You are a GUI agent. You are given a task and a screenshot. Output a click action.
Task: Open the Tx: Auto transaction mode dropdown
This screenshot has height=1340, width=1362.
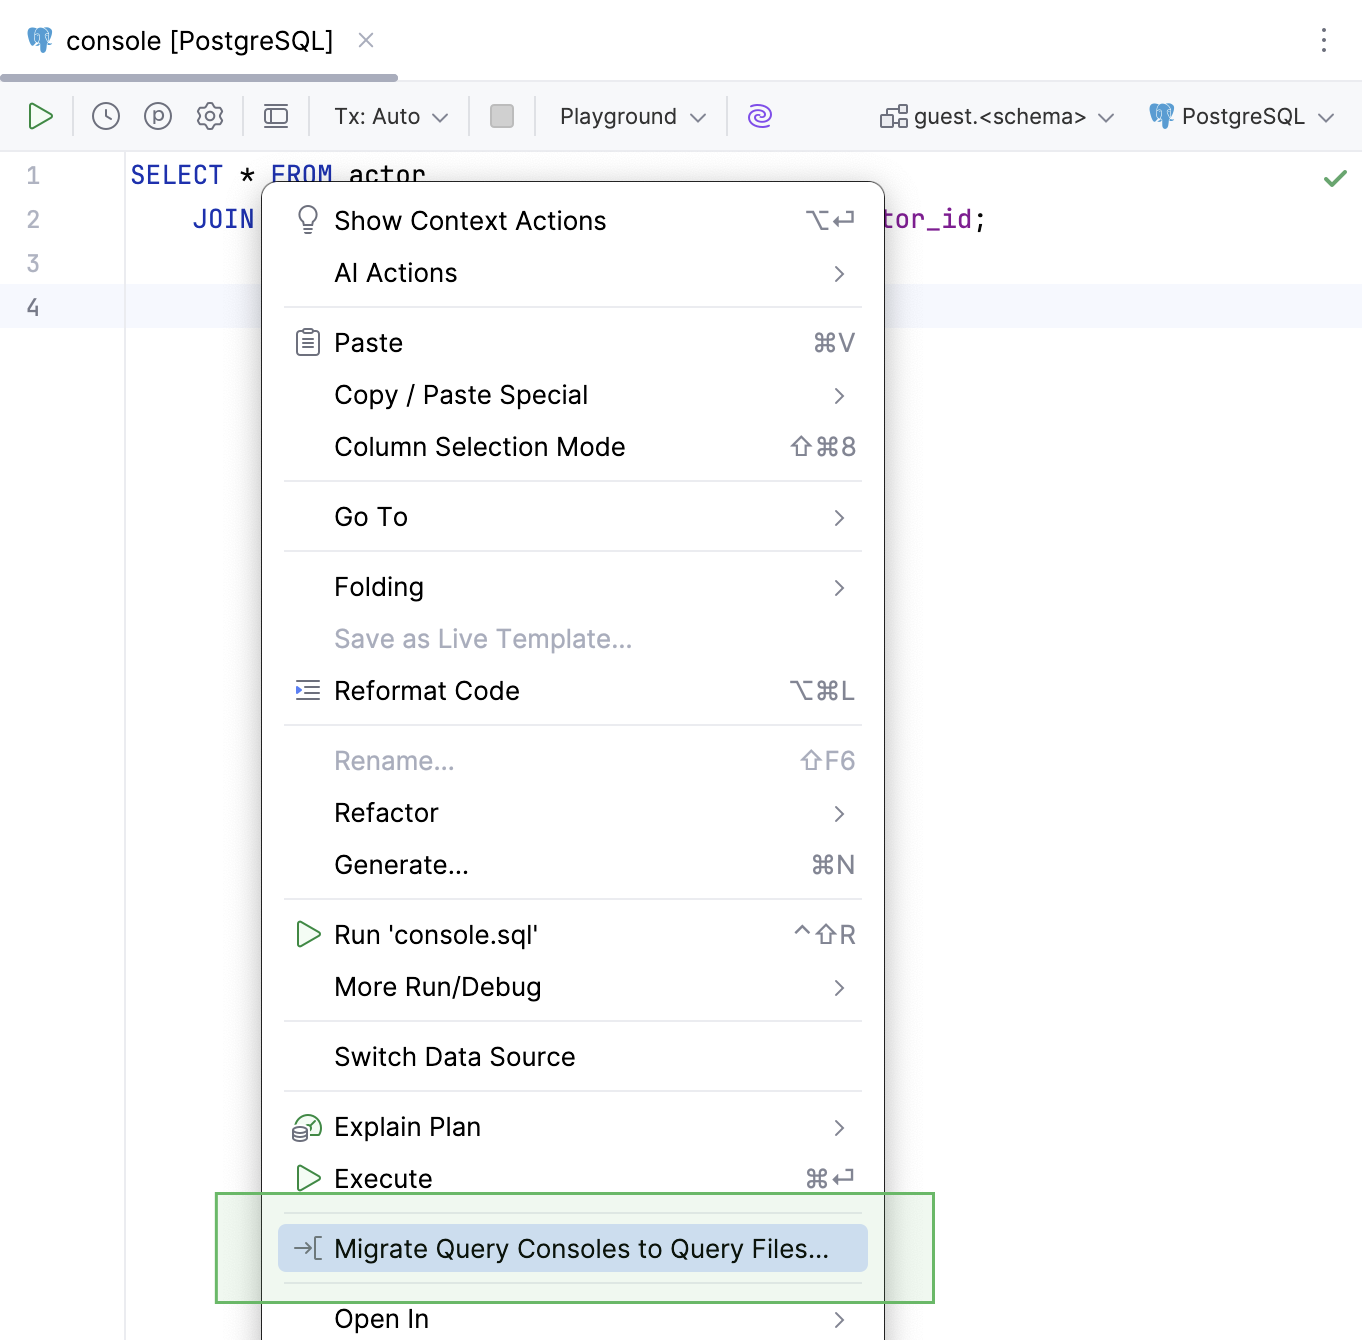tap(389, 116)
